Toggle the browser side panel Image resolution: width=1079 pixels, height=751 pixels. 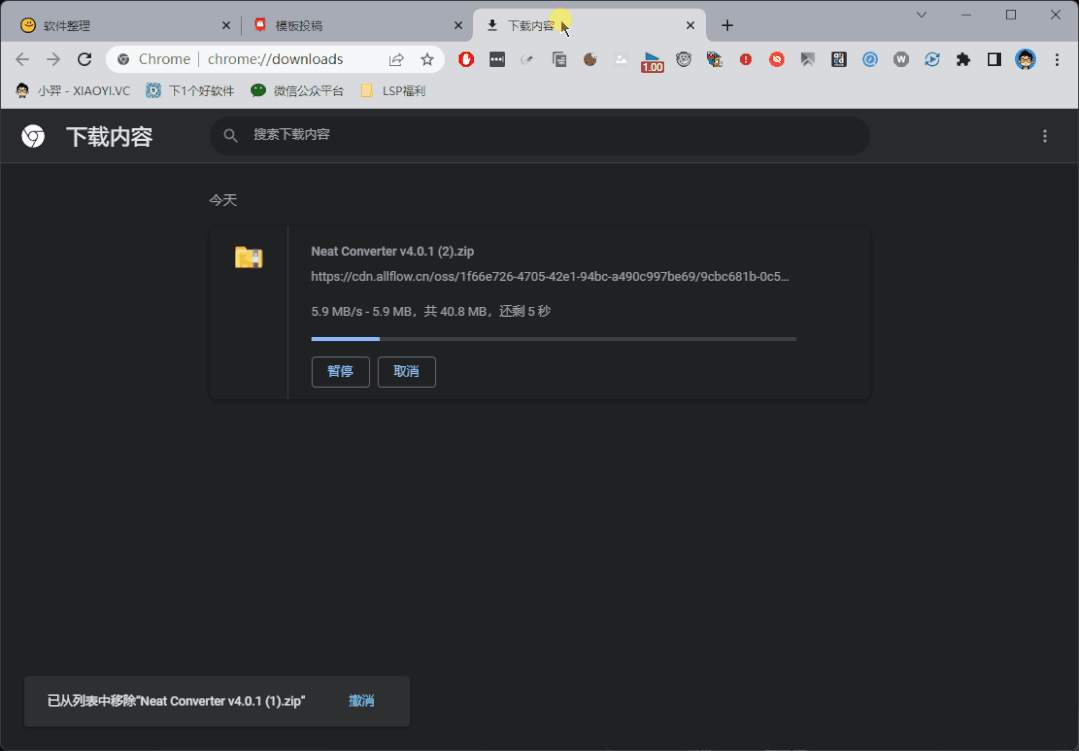(994, 59)
